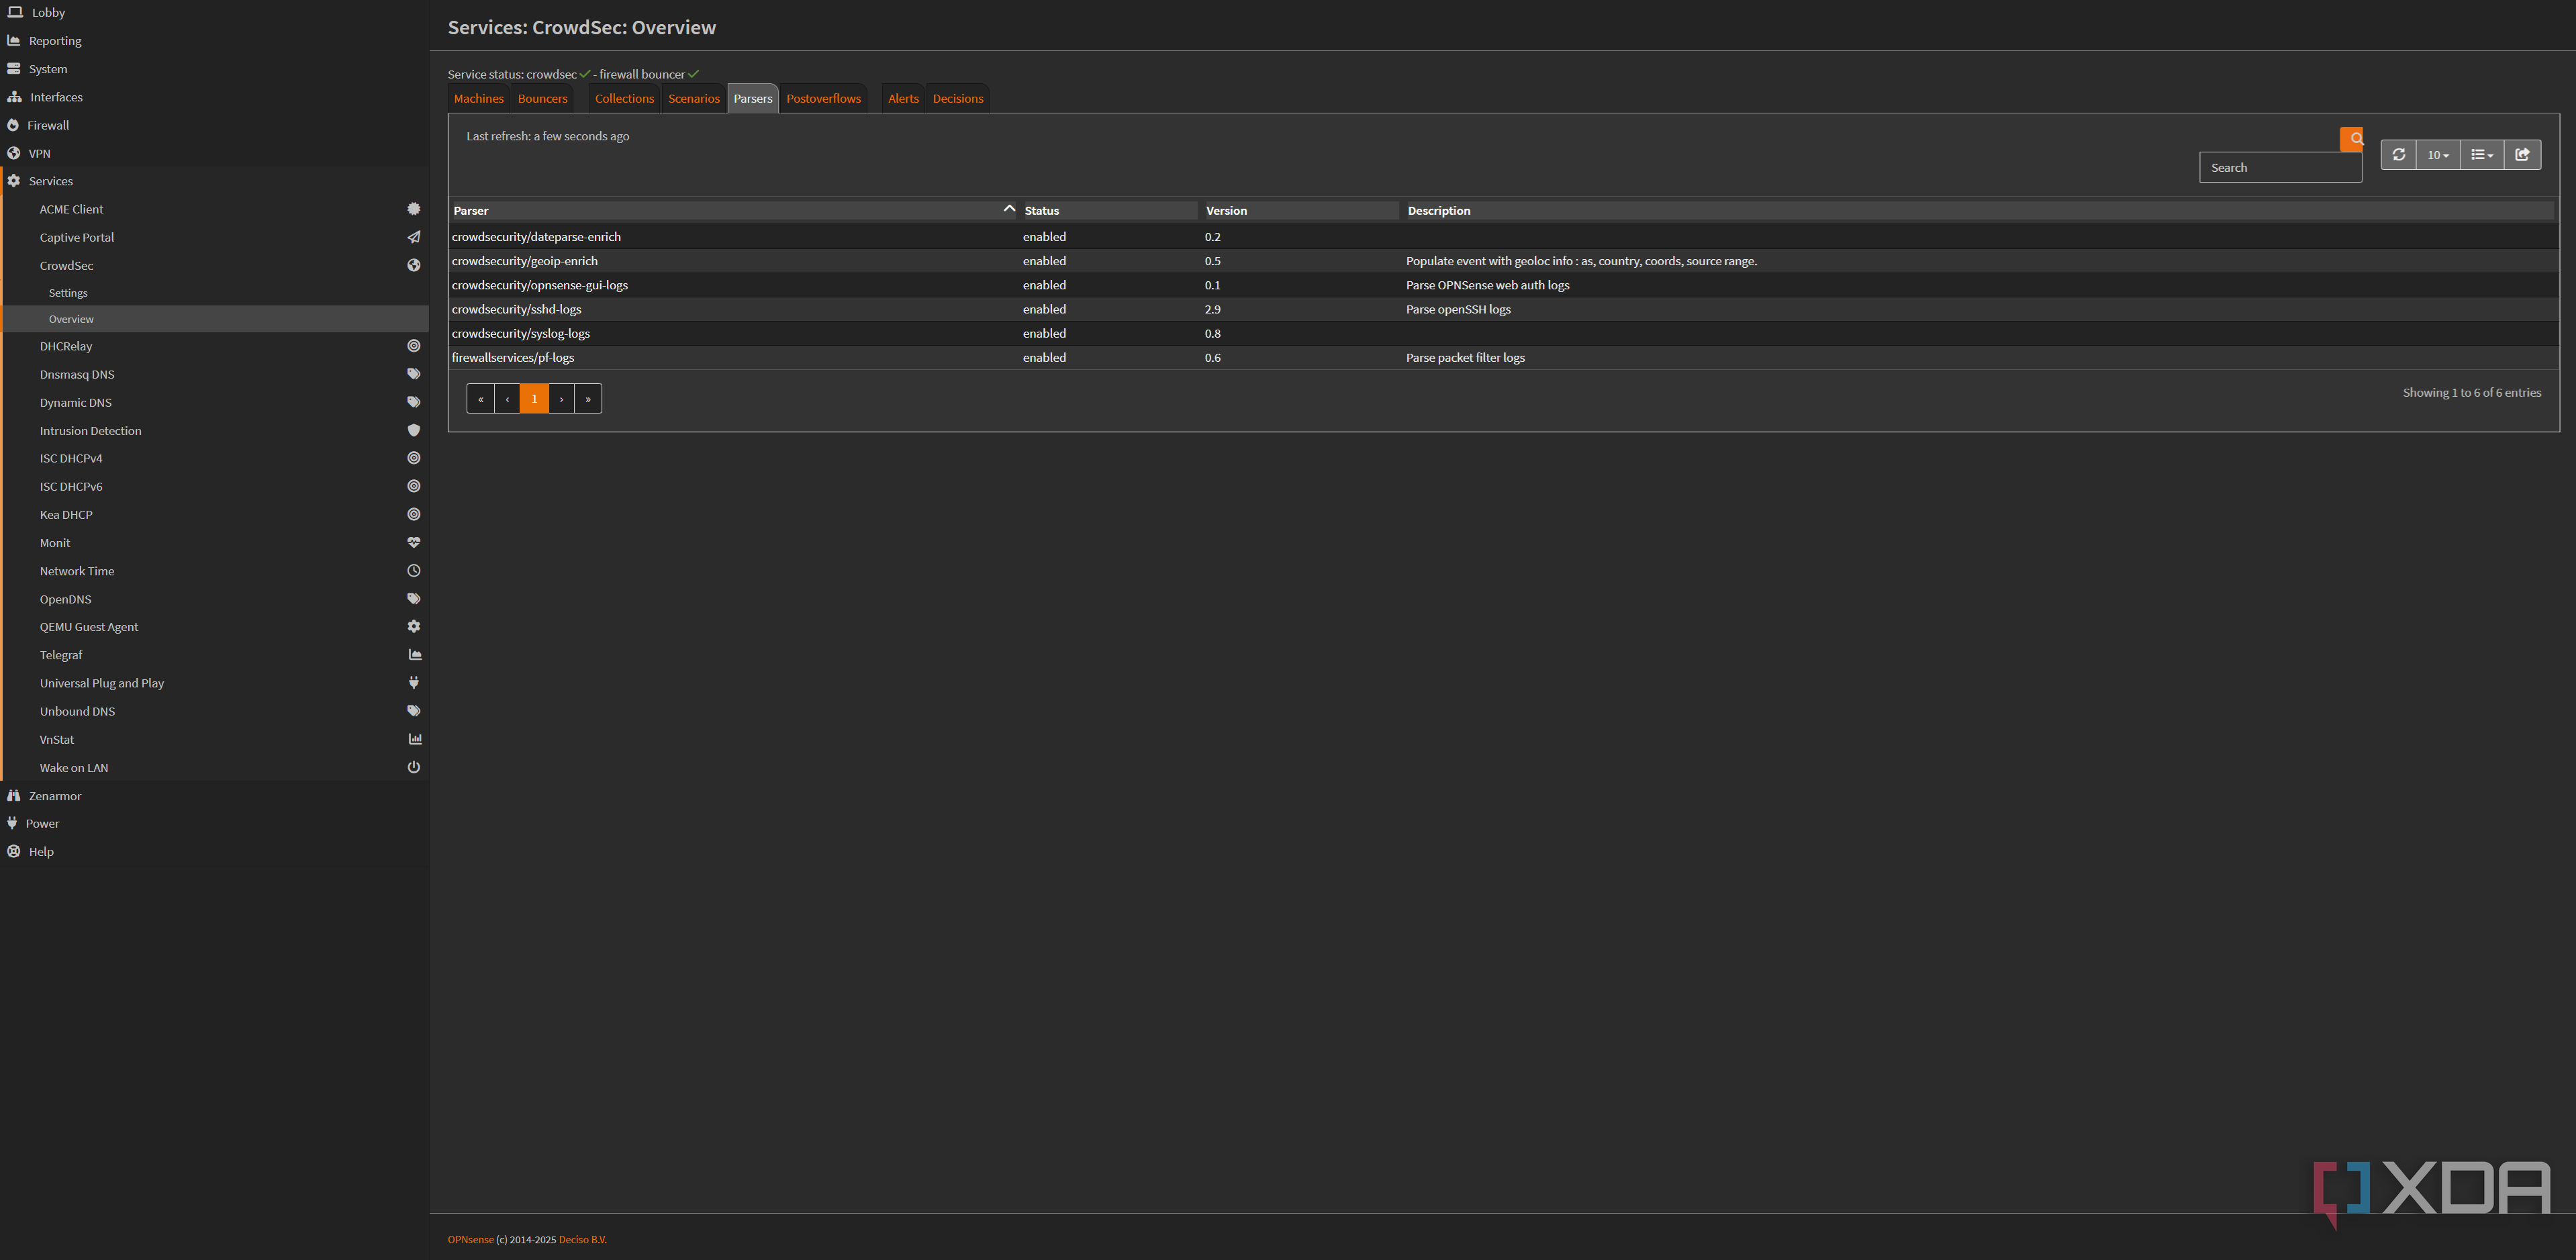
Task: Sort by the Parser column header
Action: pos(733,211)
